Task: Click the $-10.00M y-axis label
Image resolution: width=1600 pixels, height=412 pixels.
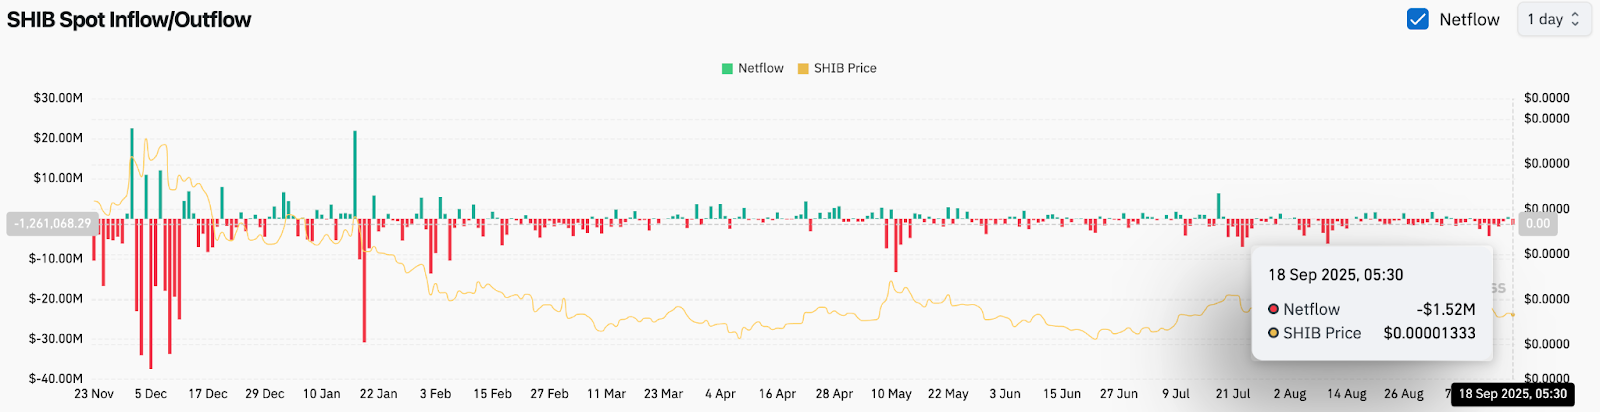Action: [57, 258]
